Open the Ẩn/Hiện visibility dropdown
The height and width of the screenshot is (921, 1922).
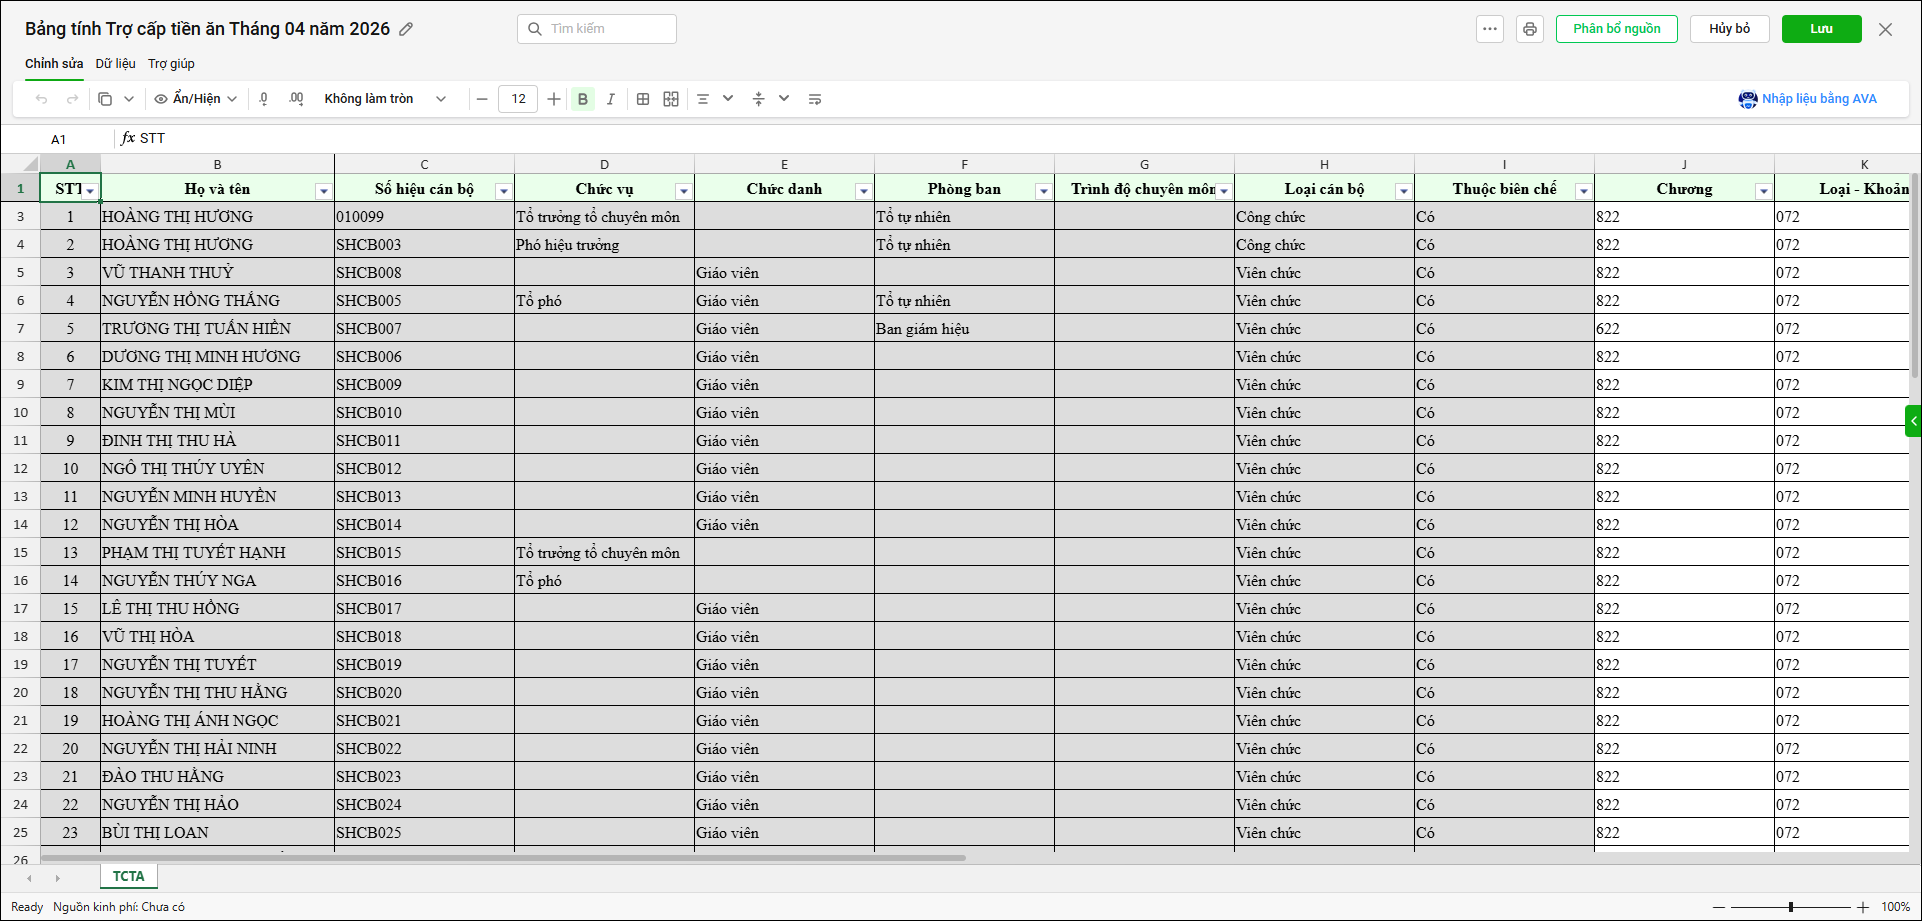196,99
